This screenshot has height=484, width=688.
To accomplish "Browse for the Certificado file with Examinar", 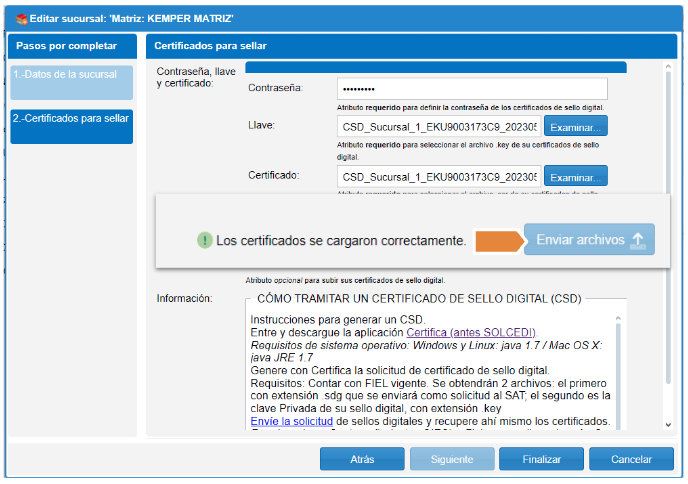I will pos(576,177).
